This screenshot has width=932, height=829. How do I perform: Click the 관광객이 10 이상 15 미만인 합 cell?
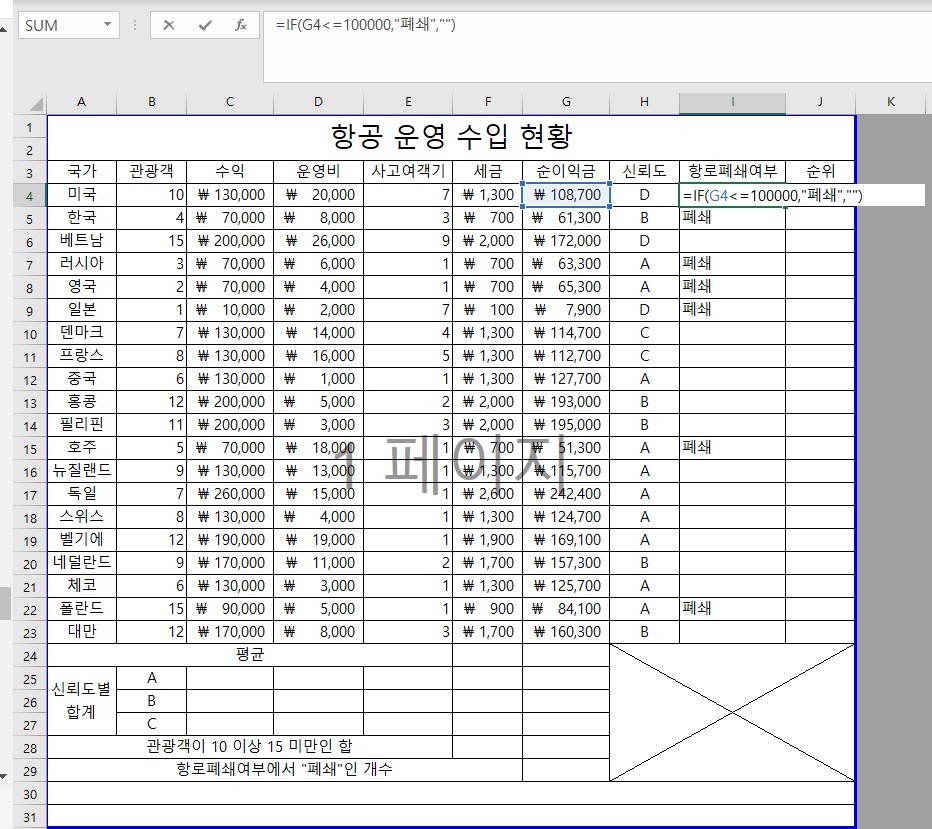(250, 746)
